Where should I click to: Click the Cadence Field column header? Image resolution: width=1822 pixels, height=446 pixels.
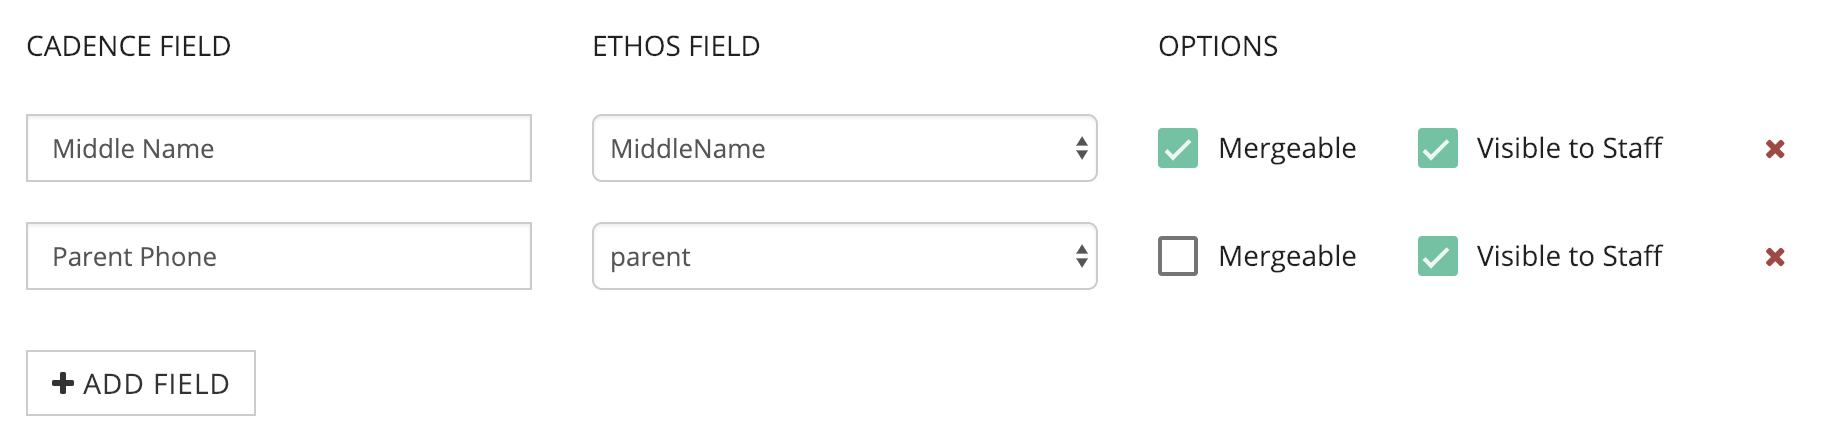click(x=128, y=46)
